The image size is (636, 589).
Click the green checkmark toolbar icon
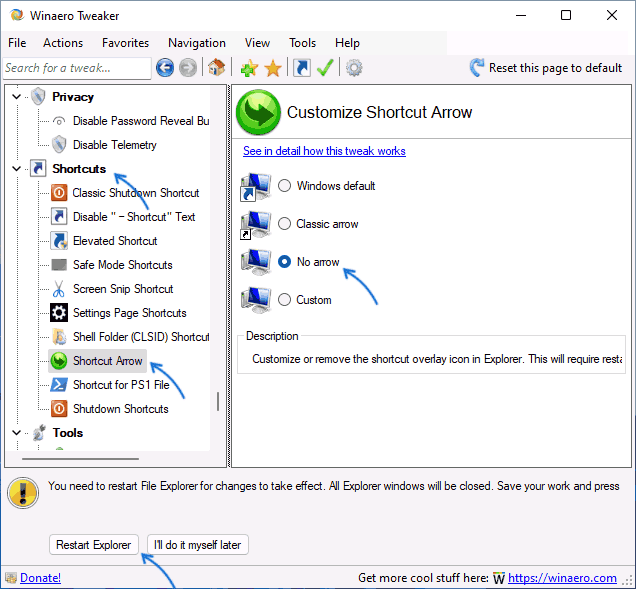click(x=325, y=68)
